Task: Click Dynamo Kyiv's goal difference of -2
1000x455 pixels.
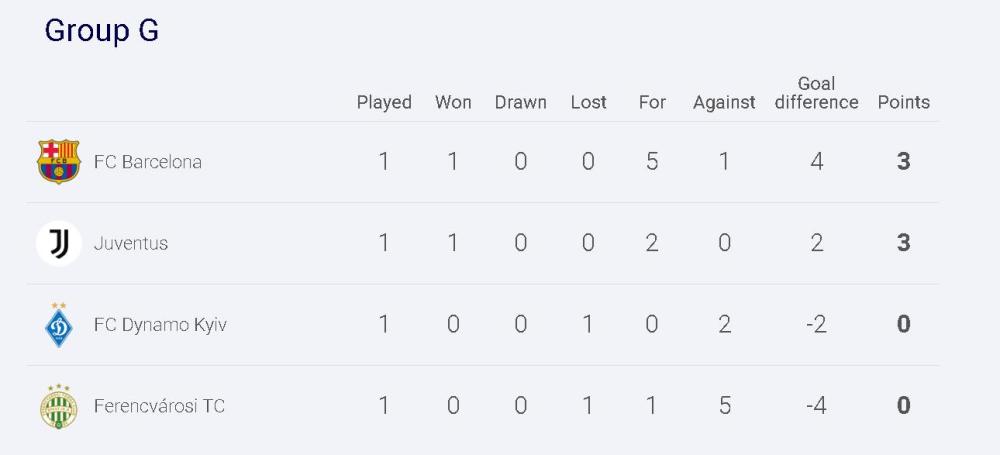Action: 816,325
